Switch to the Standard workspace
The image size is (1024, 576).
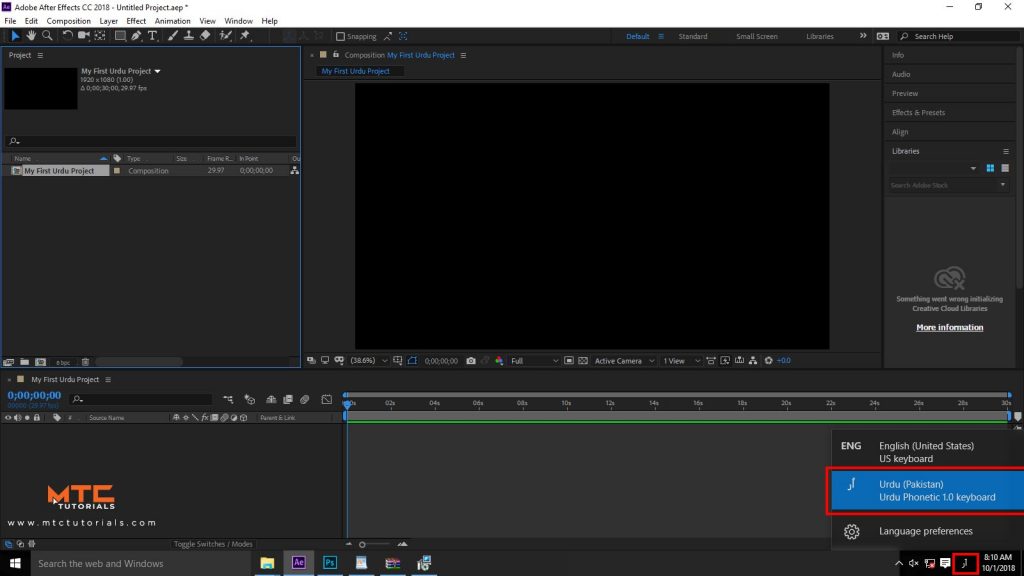point(693,37)
